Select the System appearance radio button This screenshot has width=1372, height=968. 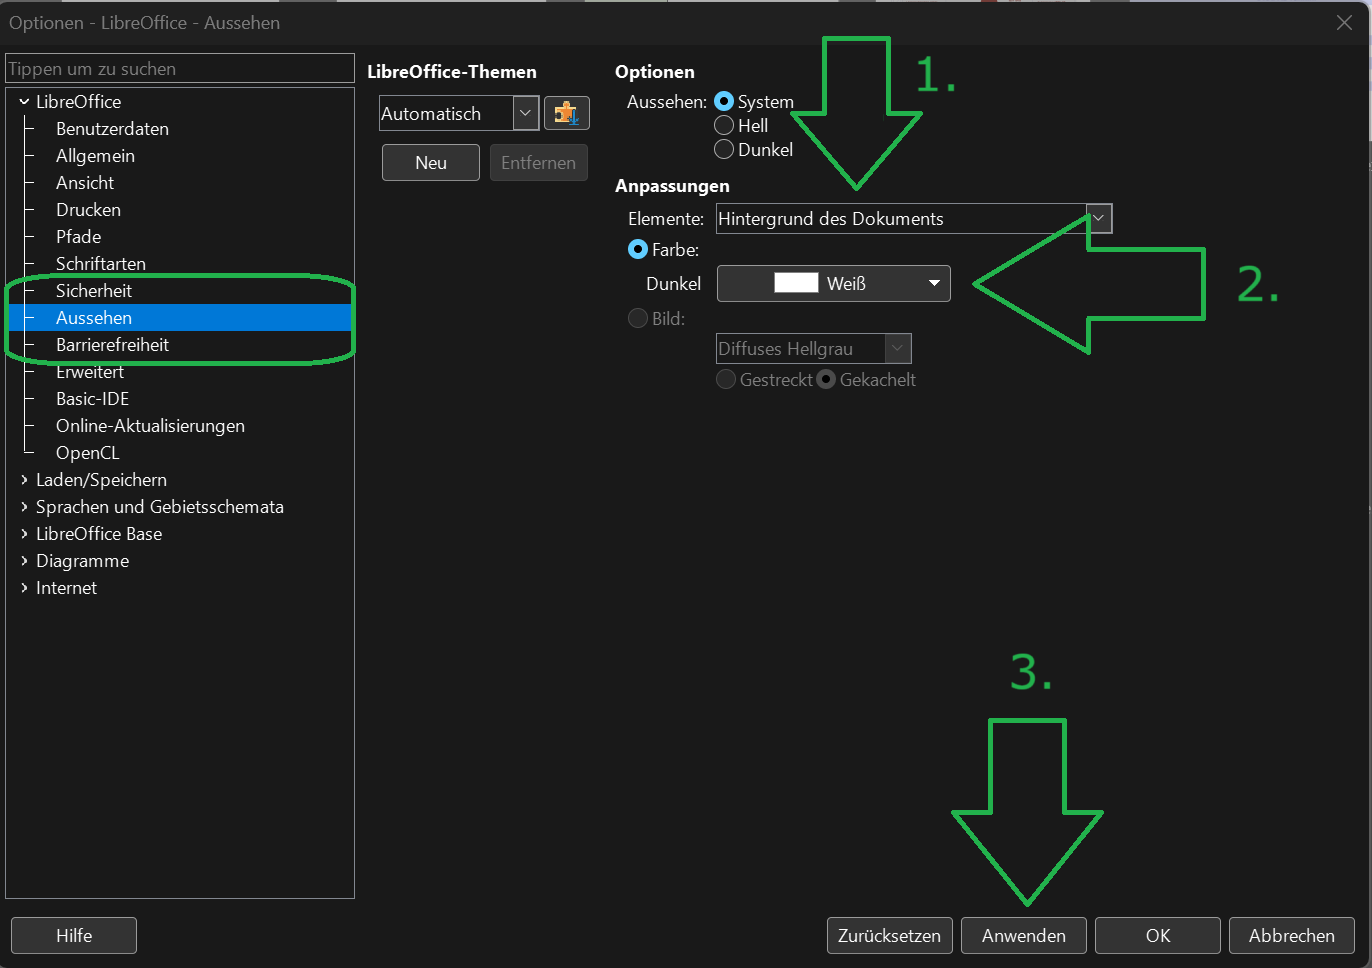(x=724, y=102)
